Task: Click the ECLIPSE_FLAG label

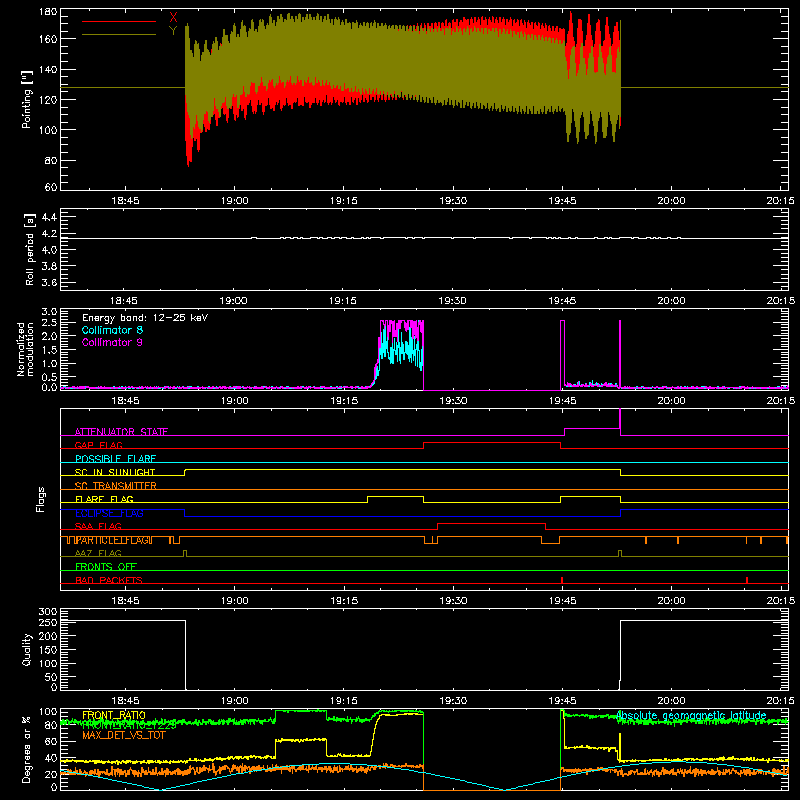Action: point(109,513)
